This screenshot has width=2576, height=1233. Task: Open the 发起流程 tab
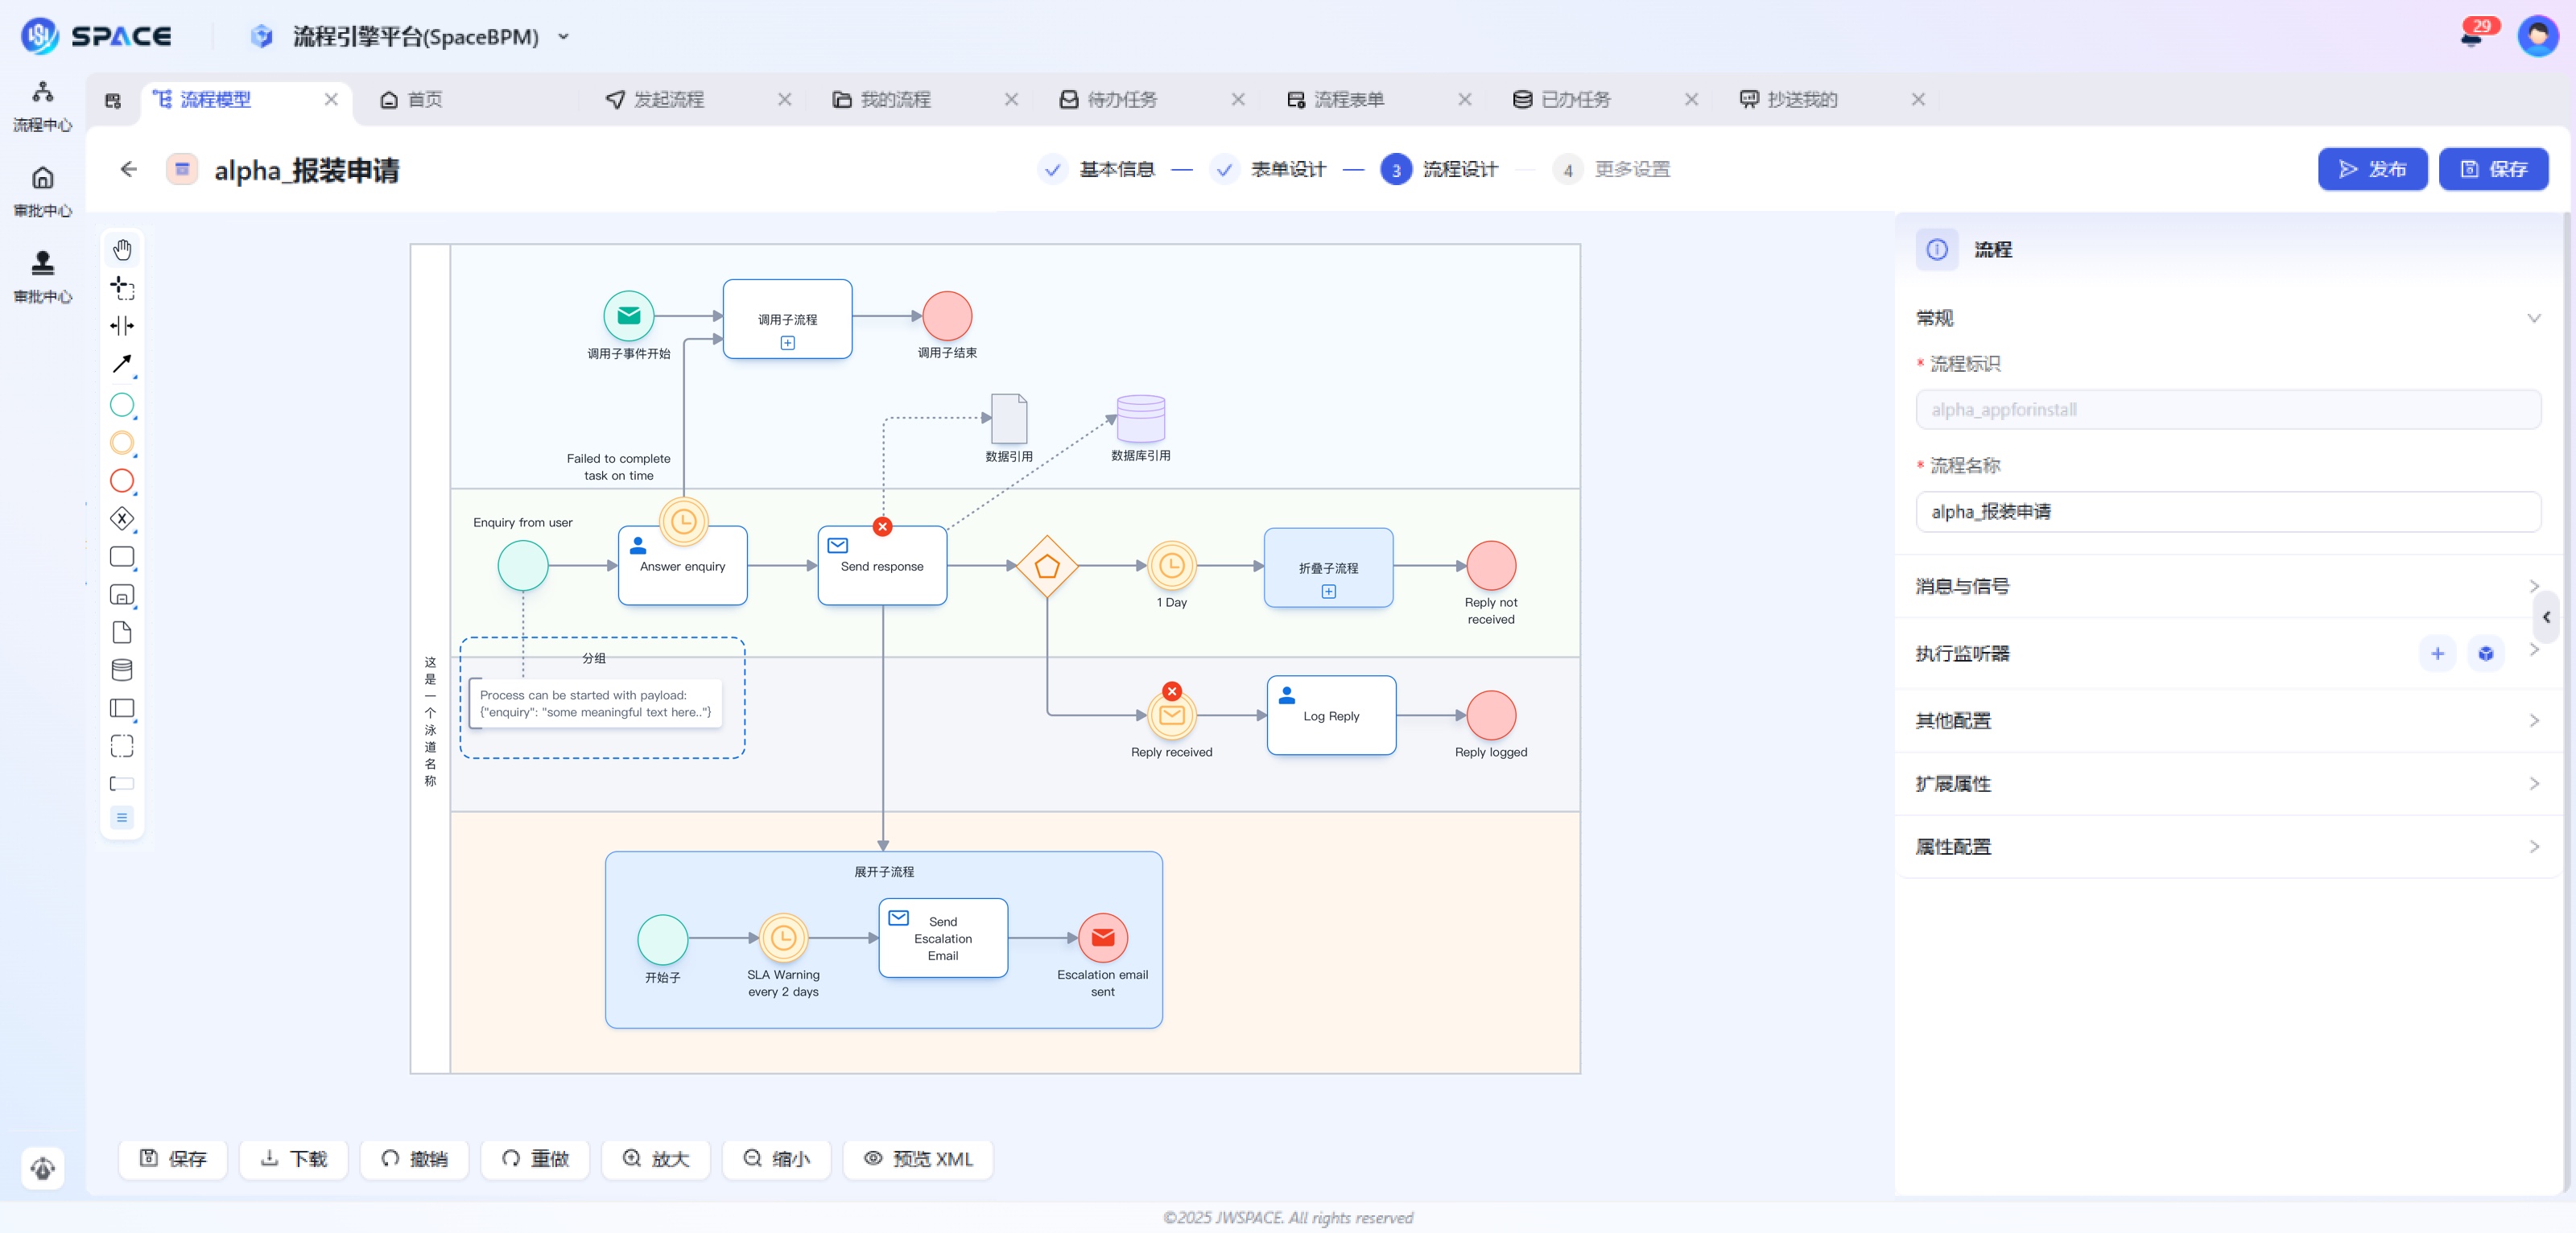(x=668, y=99)
